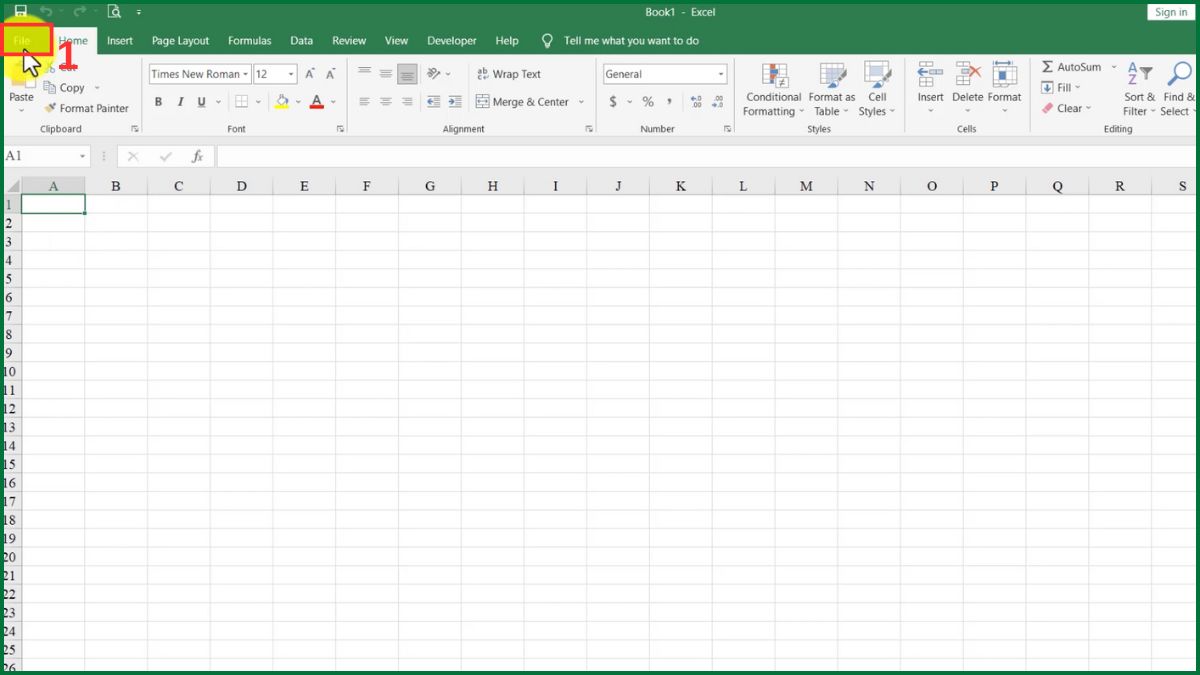
Task: Expand the Font Size dropdown
Action: tap(275, 73)
